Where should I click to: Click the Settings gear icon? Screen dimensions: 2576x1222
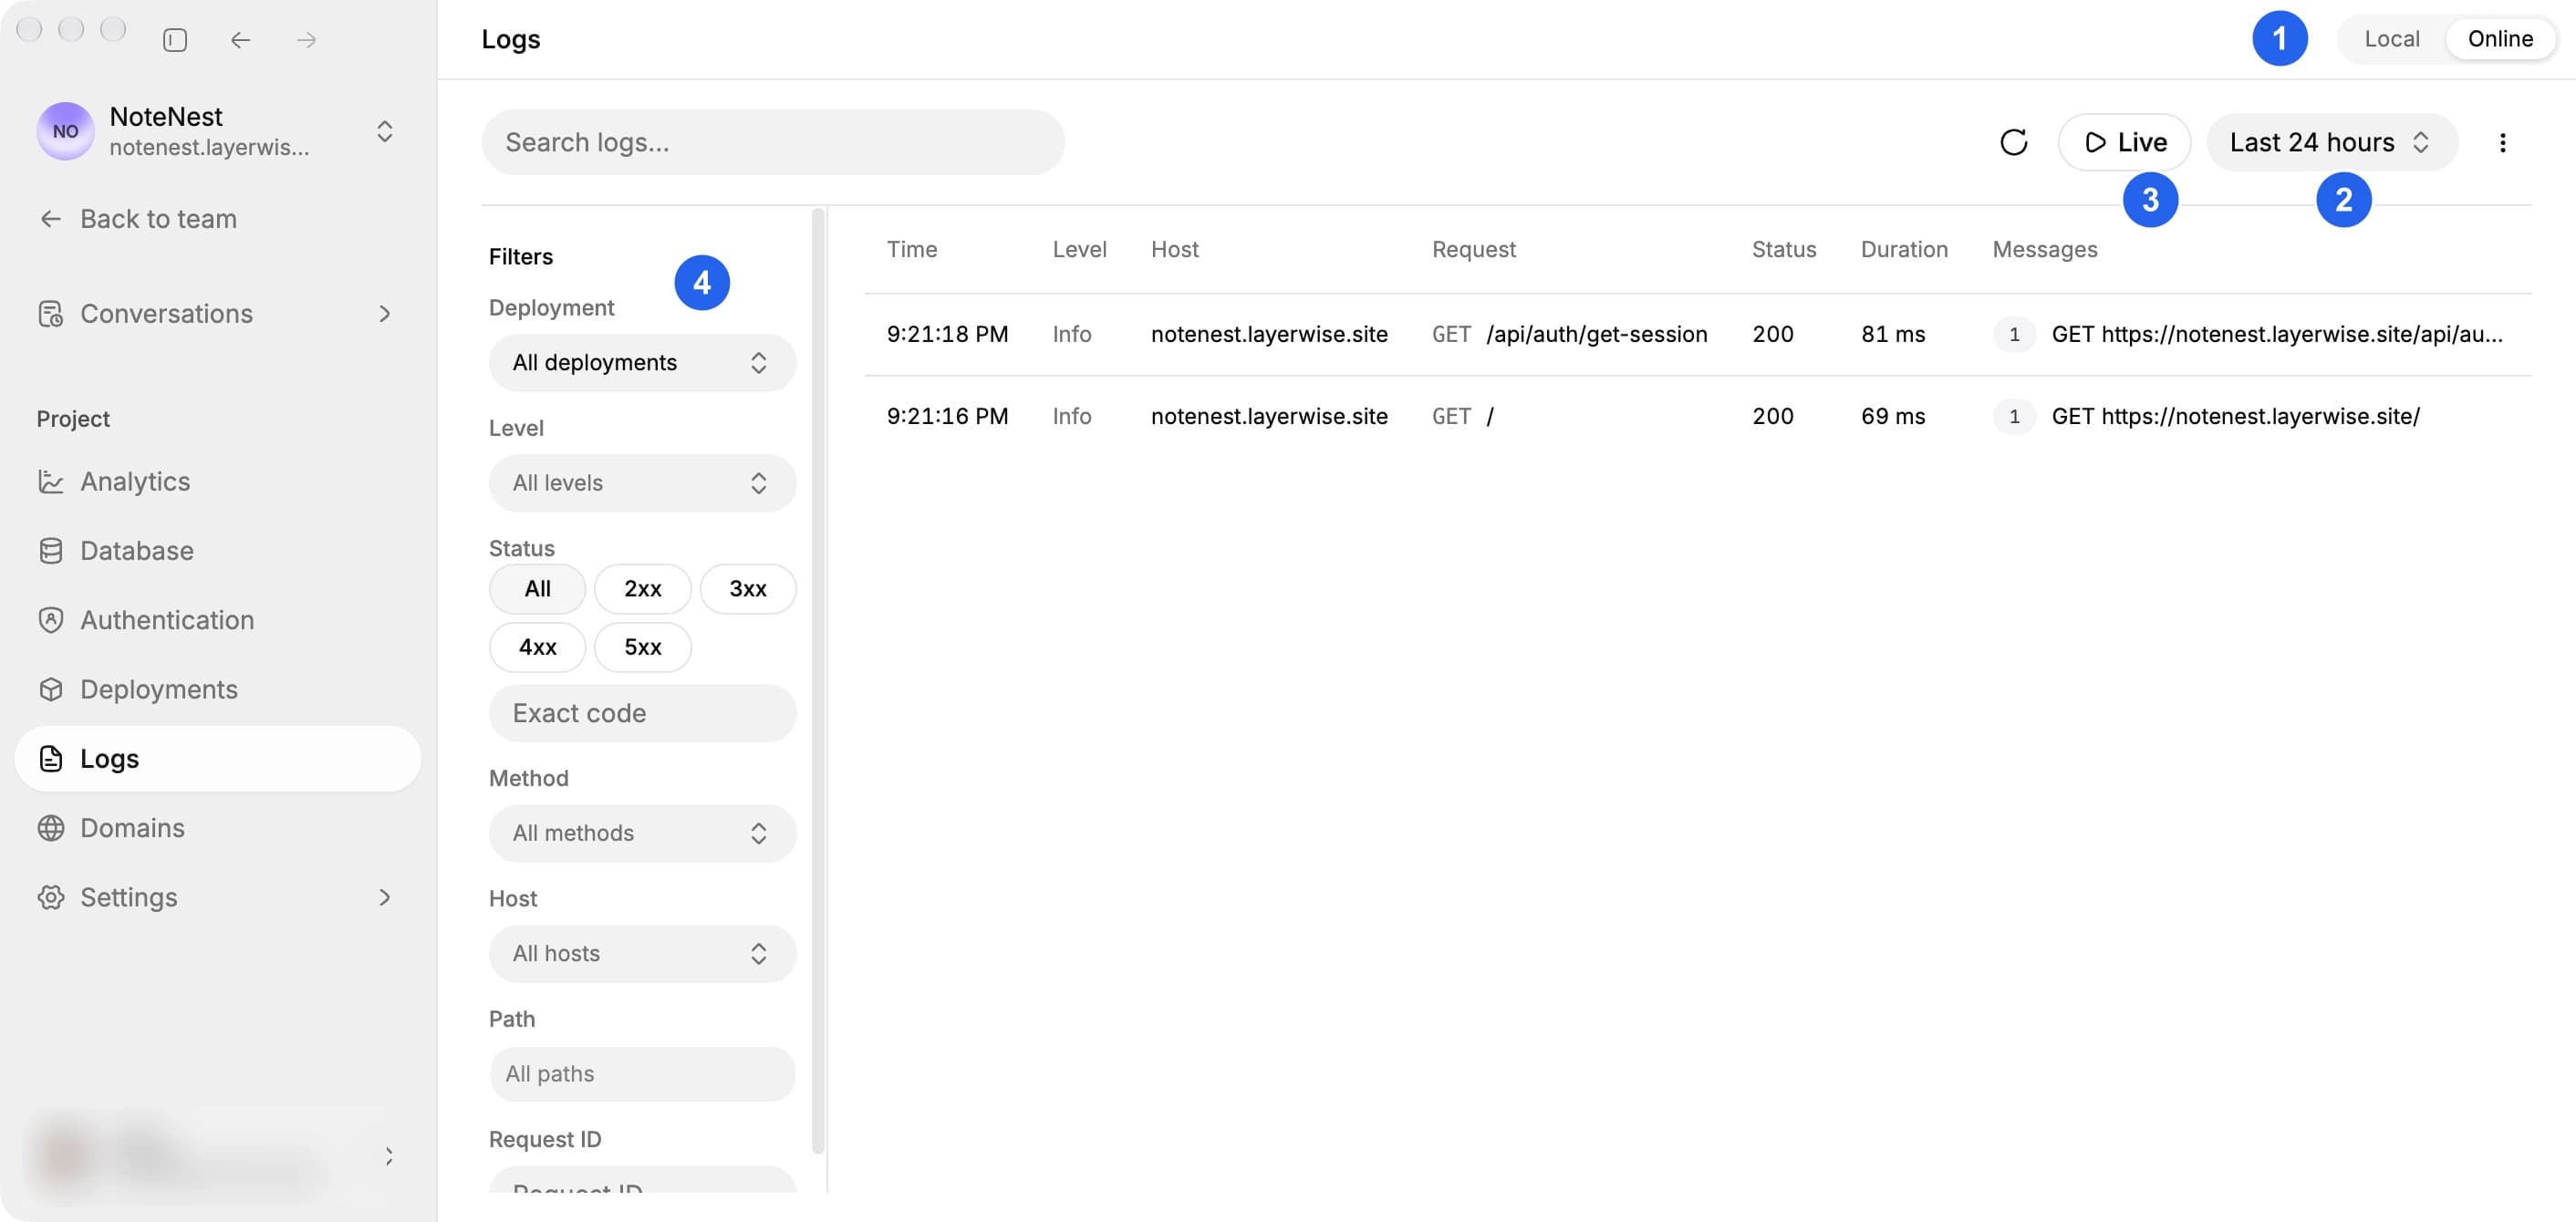(50, 898)
